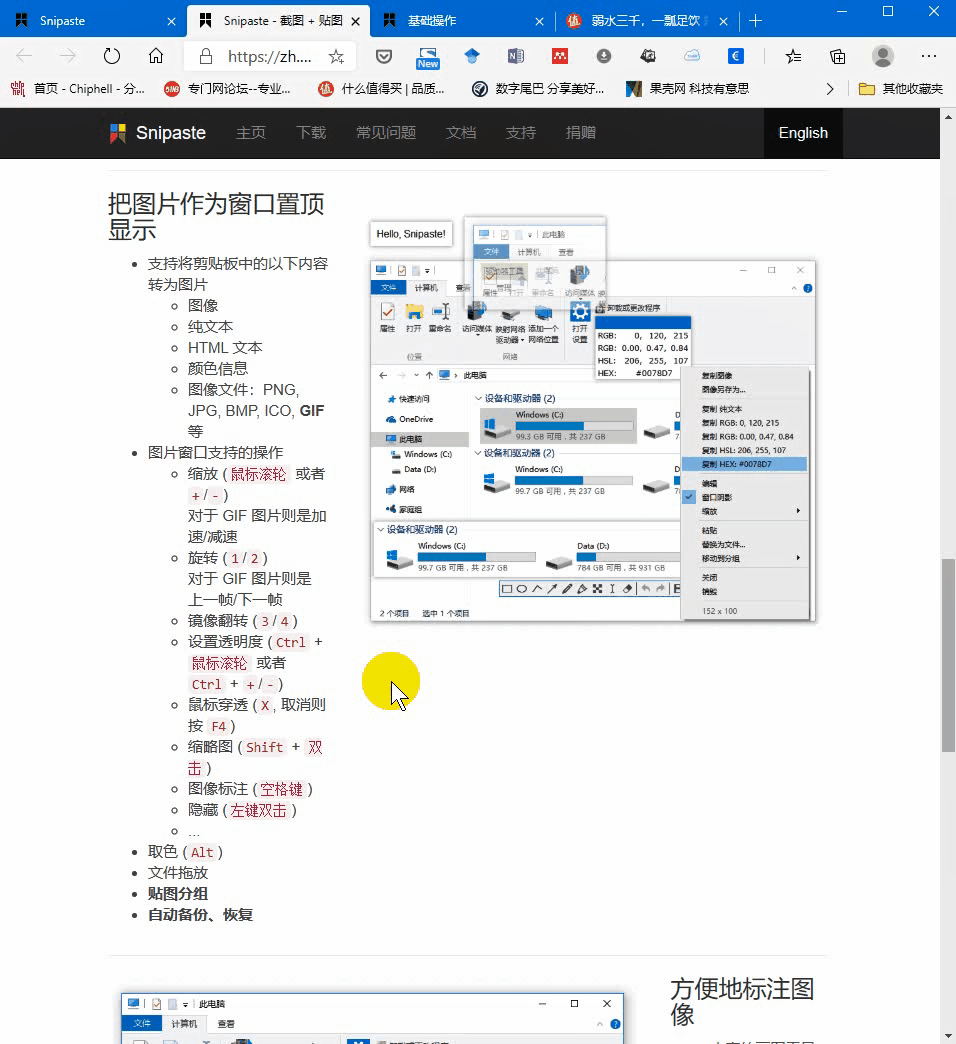Open the Collections icon

[837, 57]
